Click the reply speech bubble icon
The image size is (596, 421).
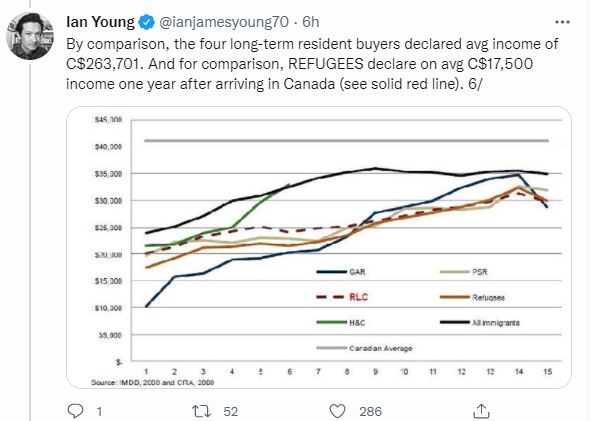75,411
